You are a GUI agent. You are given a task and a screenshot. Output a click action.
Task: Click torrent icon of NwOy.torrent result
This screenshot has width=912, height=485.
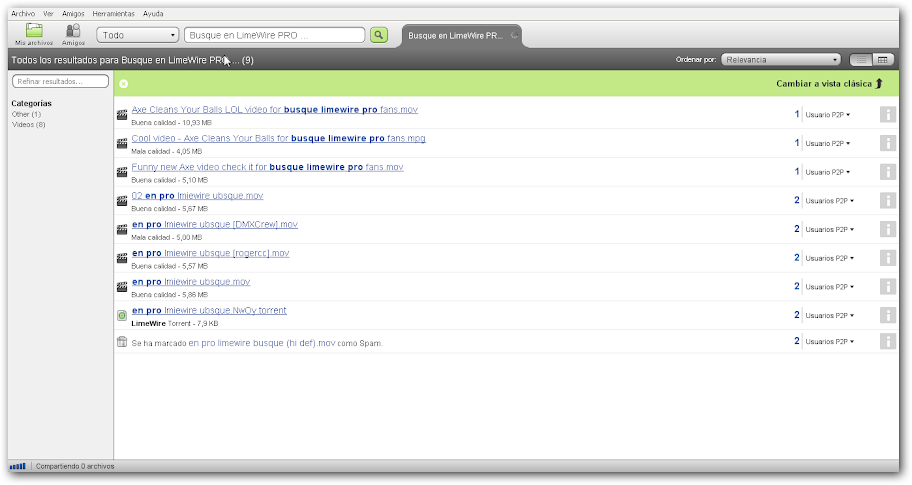(x=122, y=315)
